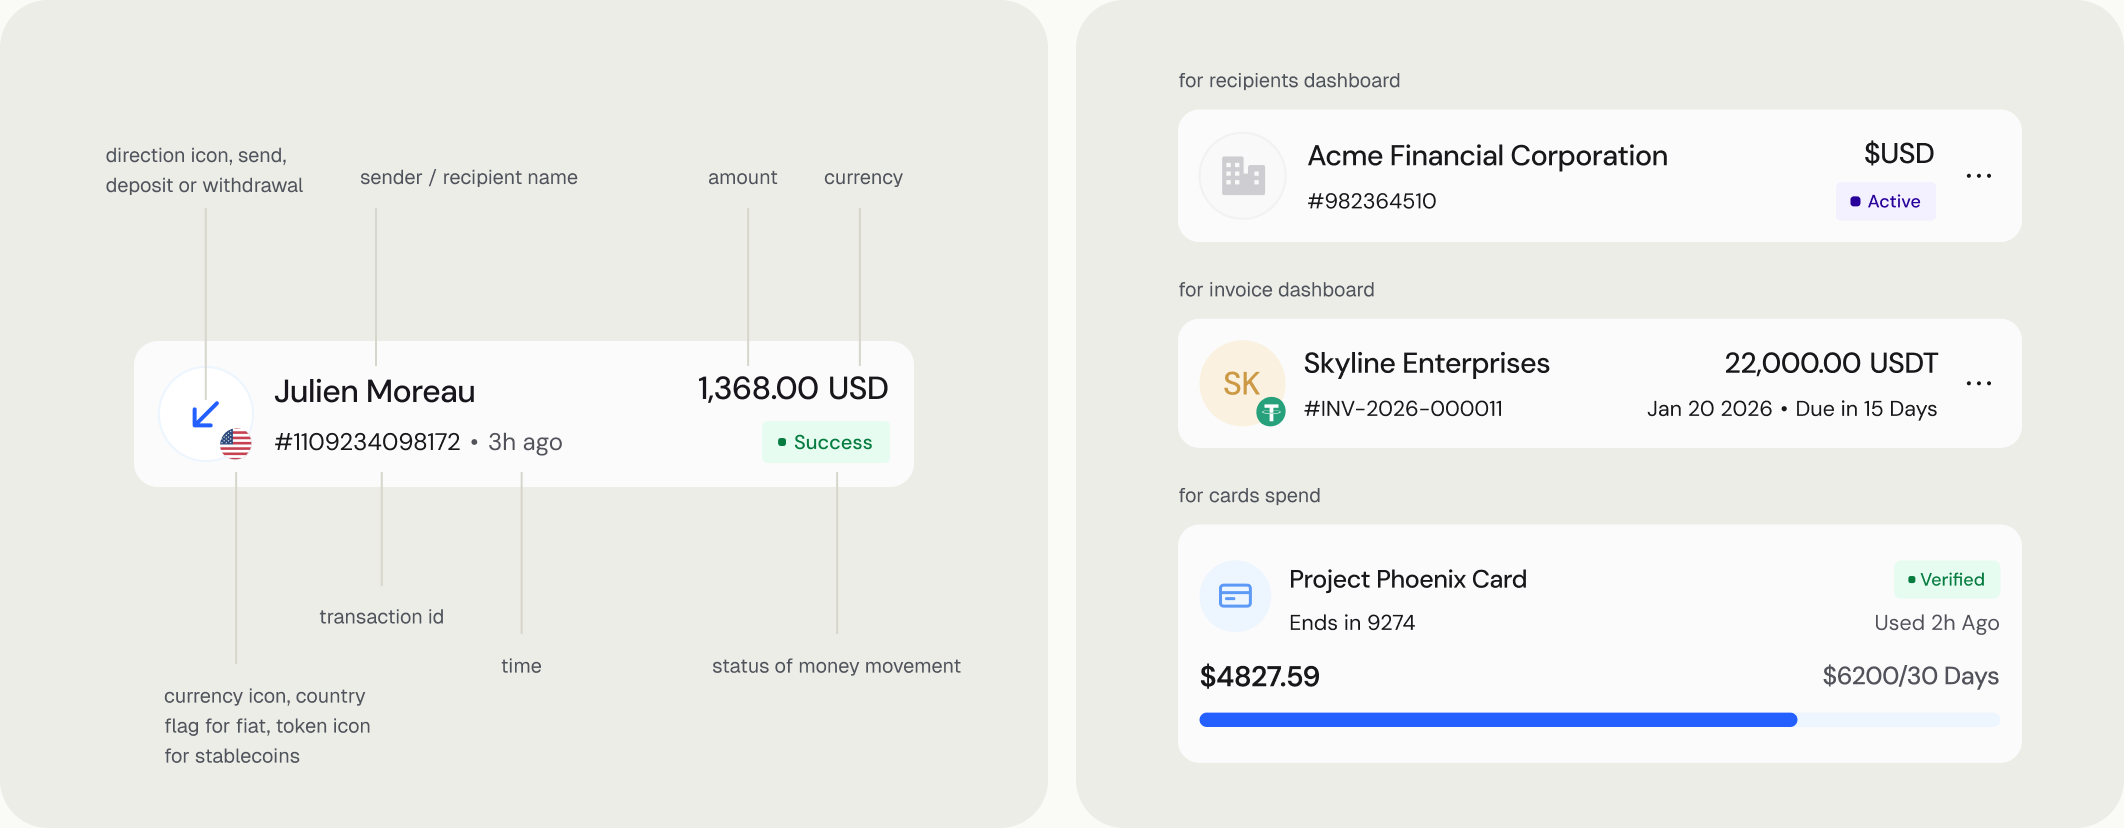Click the 1,368.00 USD amount
This screenshot has width=2124, height=828.
pos(792,388)
